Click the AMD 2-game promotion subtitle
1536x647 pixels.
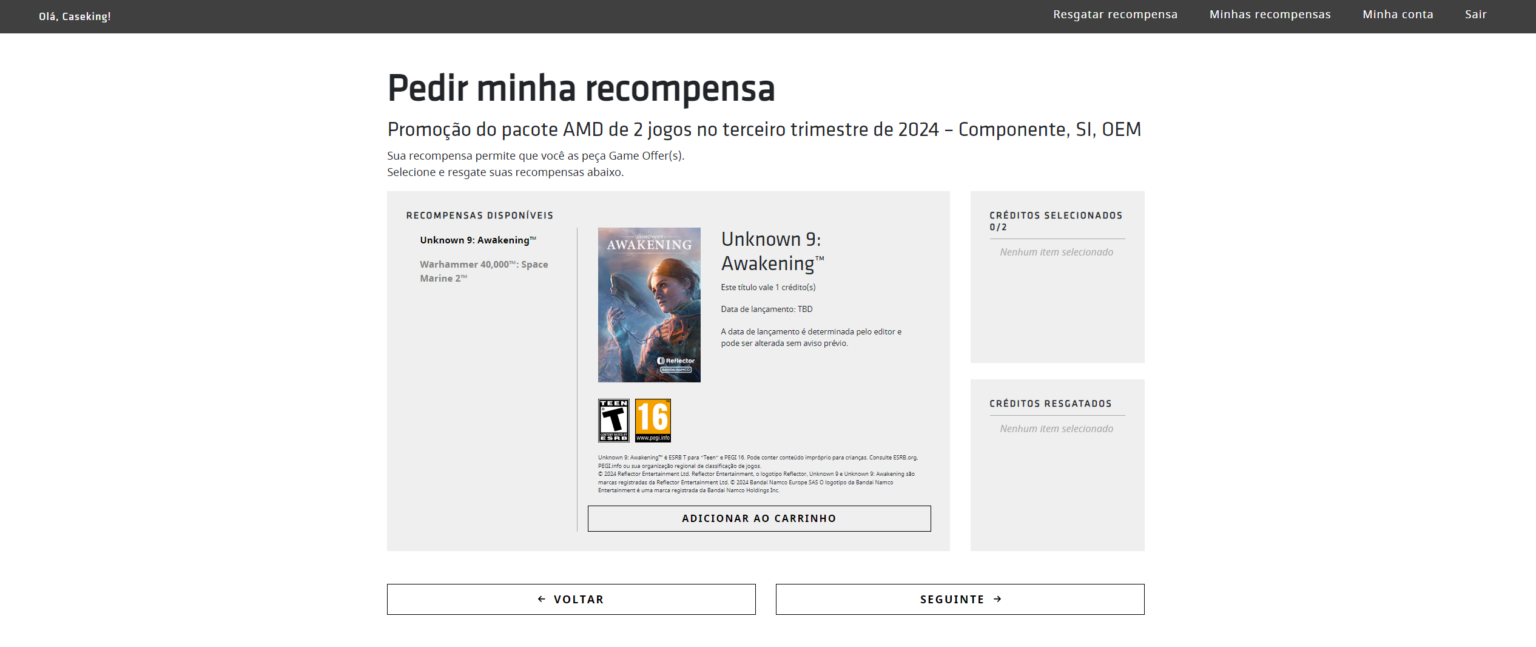tap(764, 130)
